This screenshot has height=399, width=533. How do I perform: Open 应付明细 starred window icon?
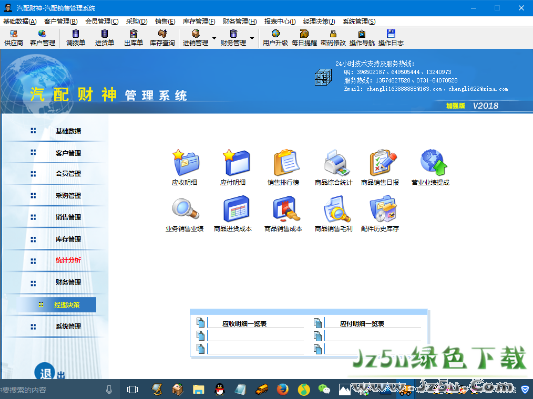pyautogui.click(x=236, y=162)
